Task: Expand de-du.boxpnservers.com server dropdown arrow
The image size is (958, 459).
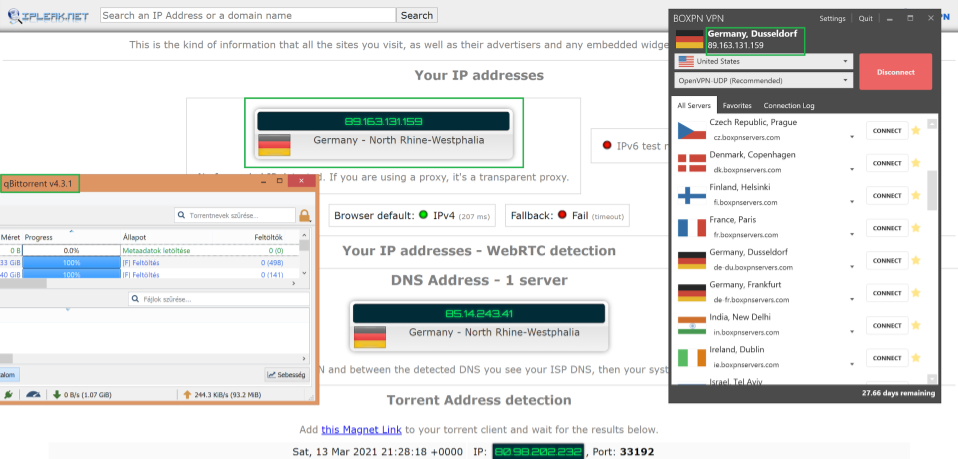Action: tap(852, 267)
